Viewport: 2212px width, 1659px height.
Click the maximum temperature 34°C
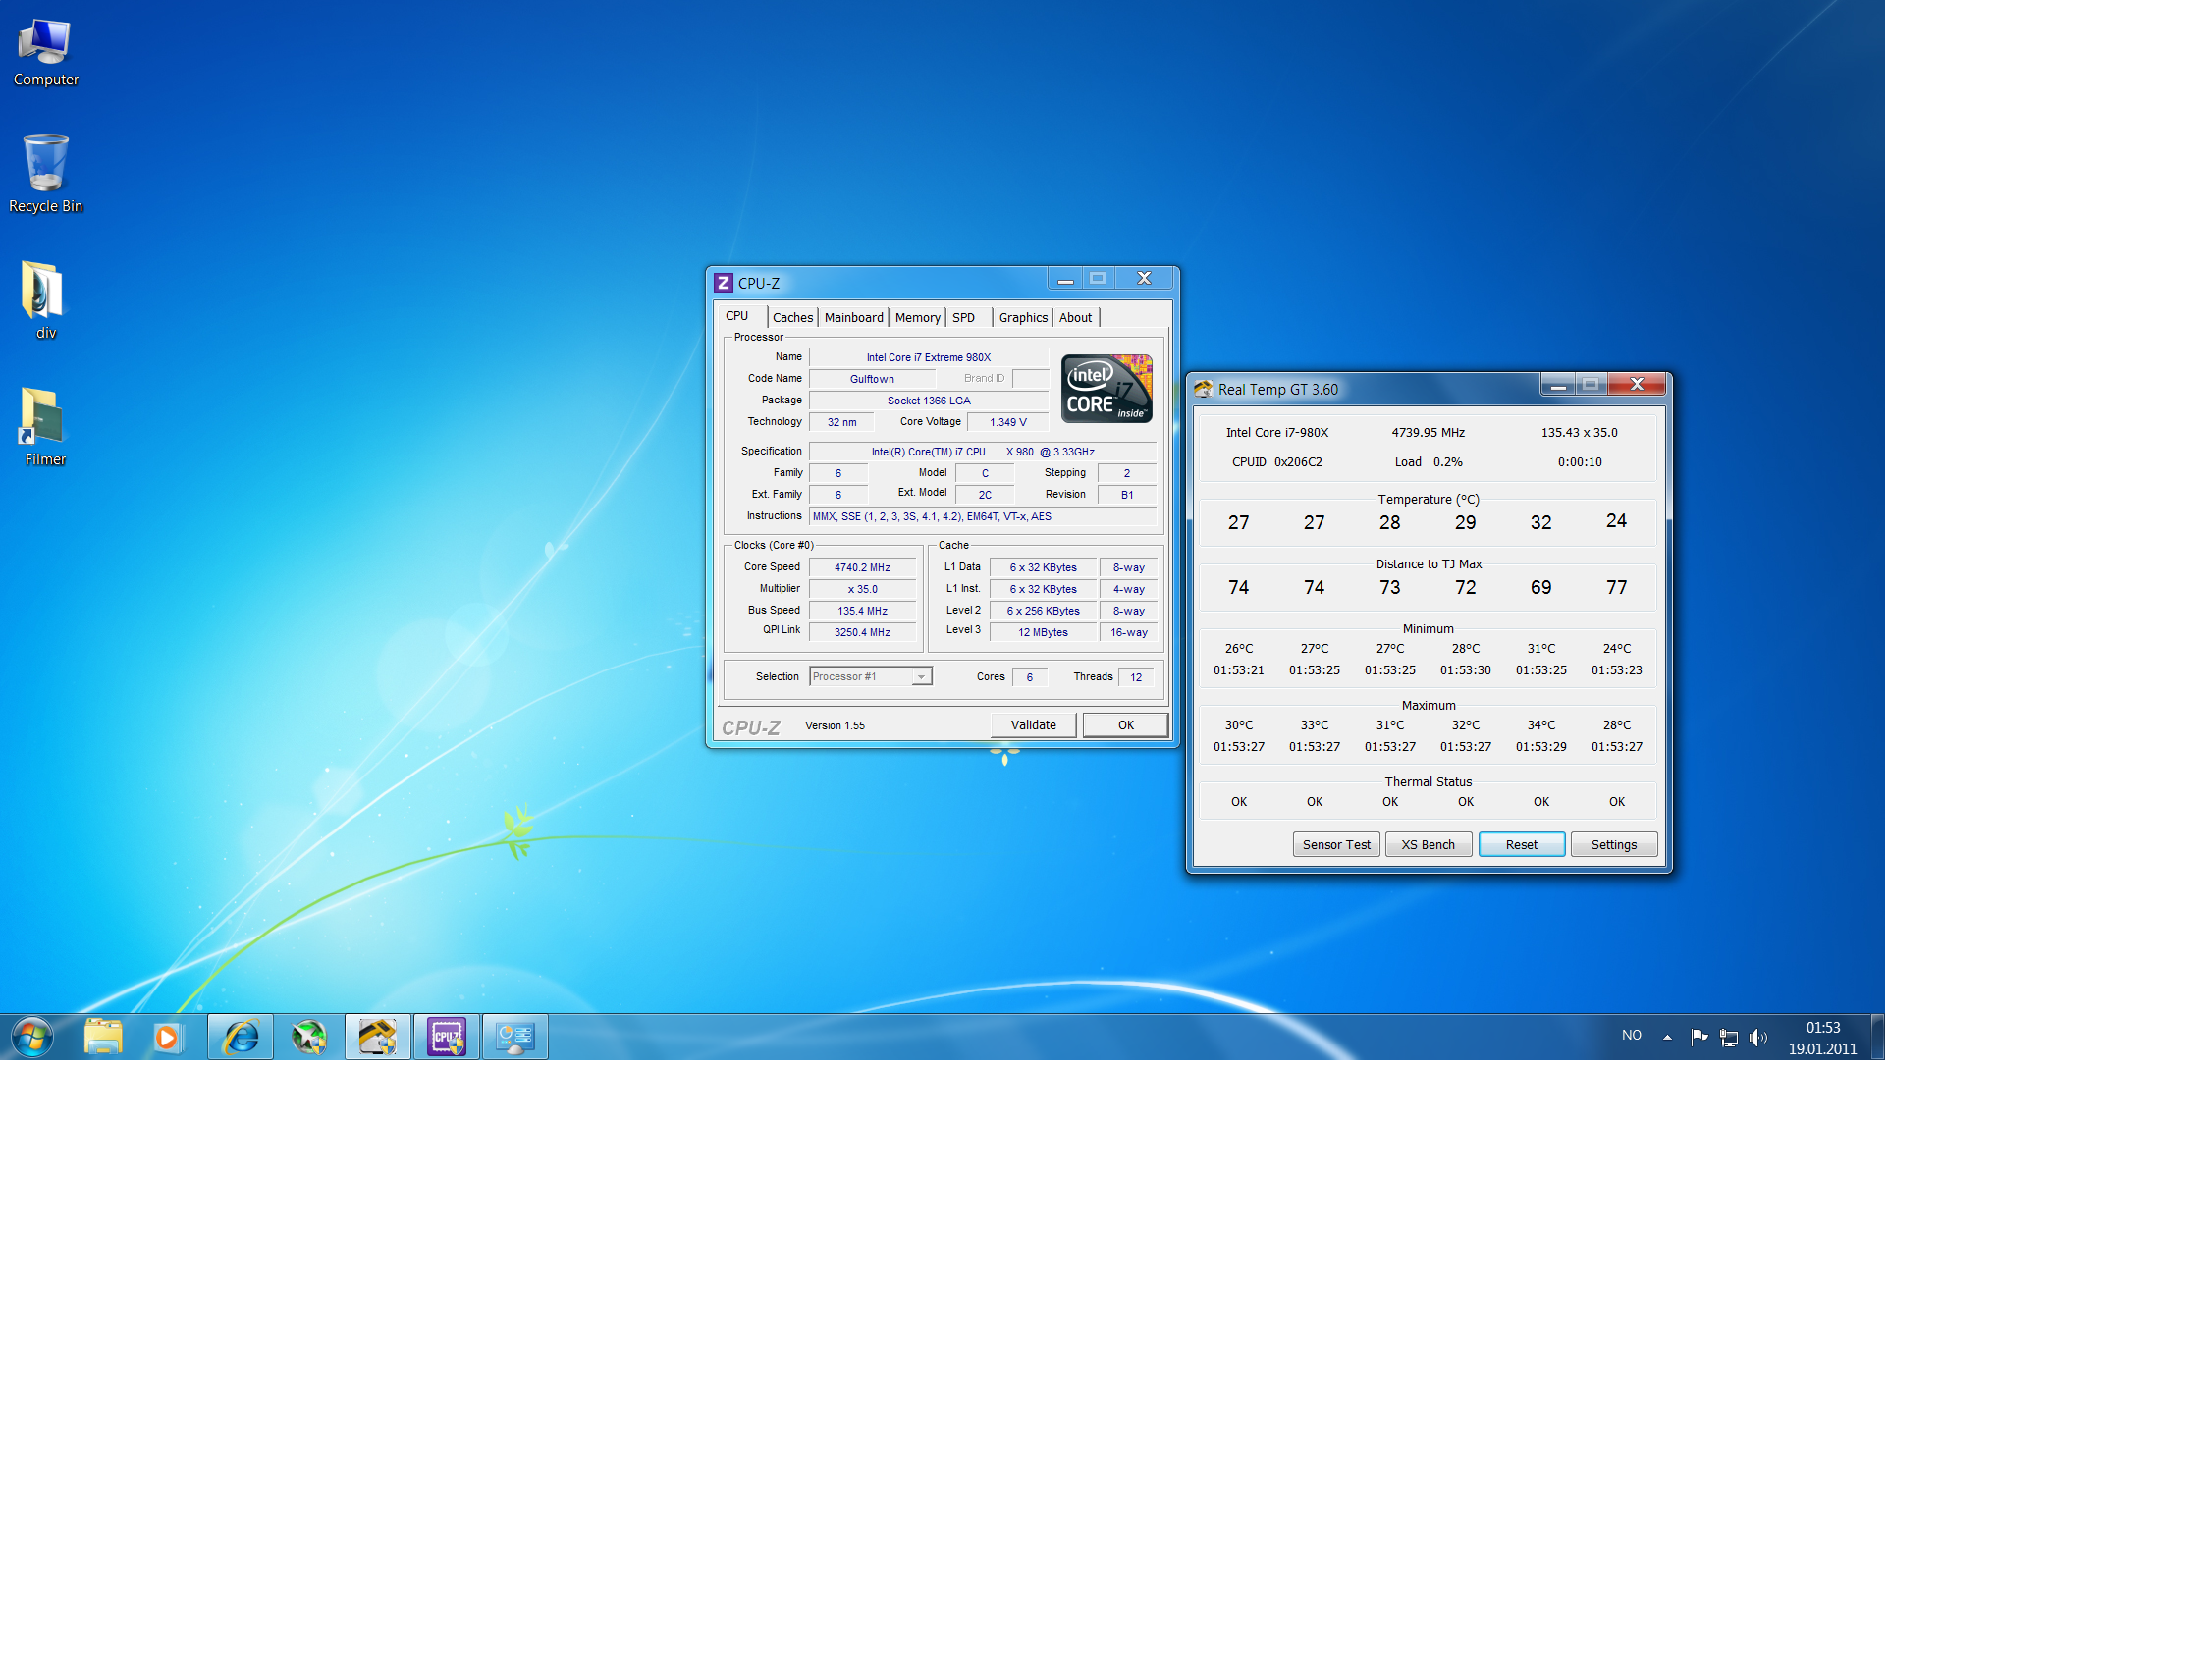coord(1540,725)
